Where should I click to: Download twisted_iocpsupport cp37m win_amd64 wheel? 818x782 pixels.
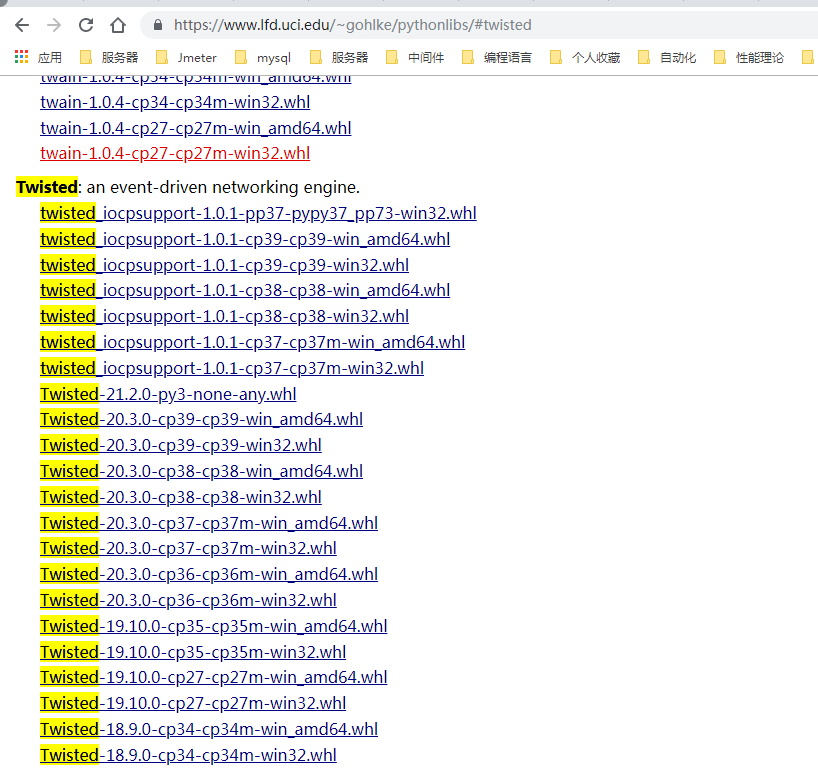(x=252, y=342)
